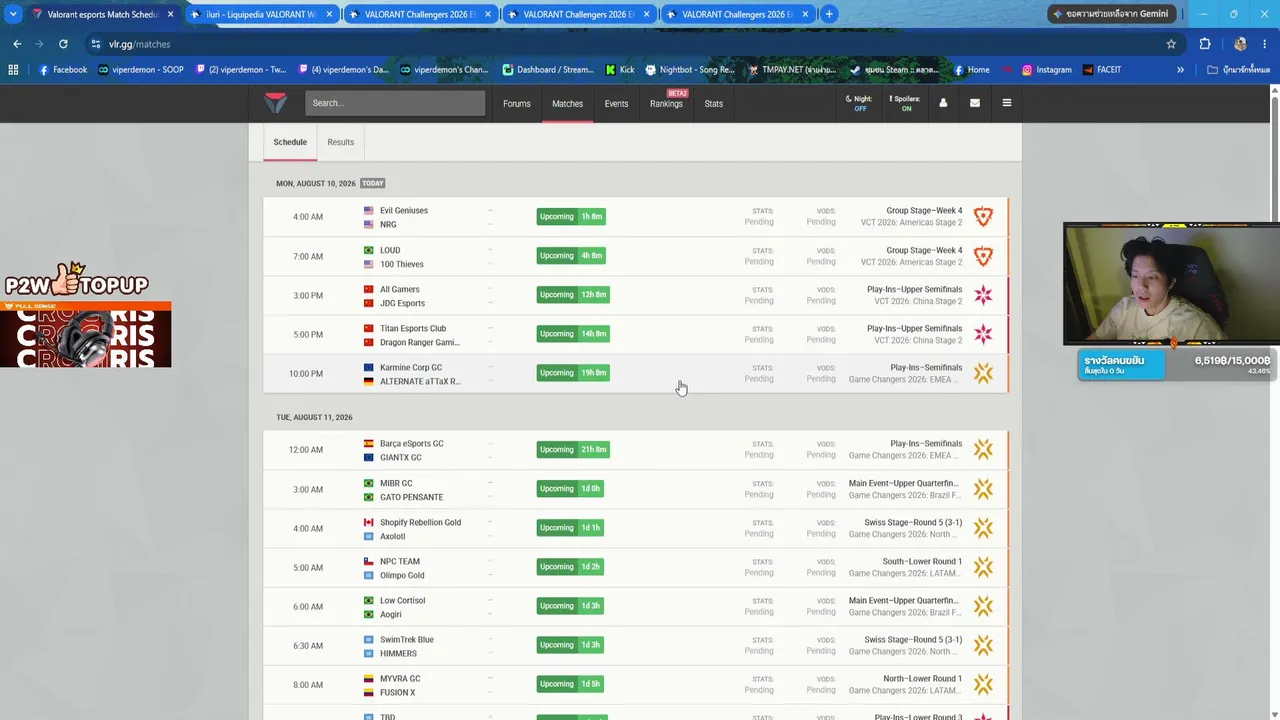Click the China Stage icon in the Titan Esports row
This screenshot has width=1280, height=720.
pos(983,334)
